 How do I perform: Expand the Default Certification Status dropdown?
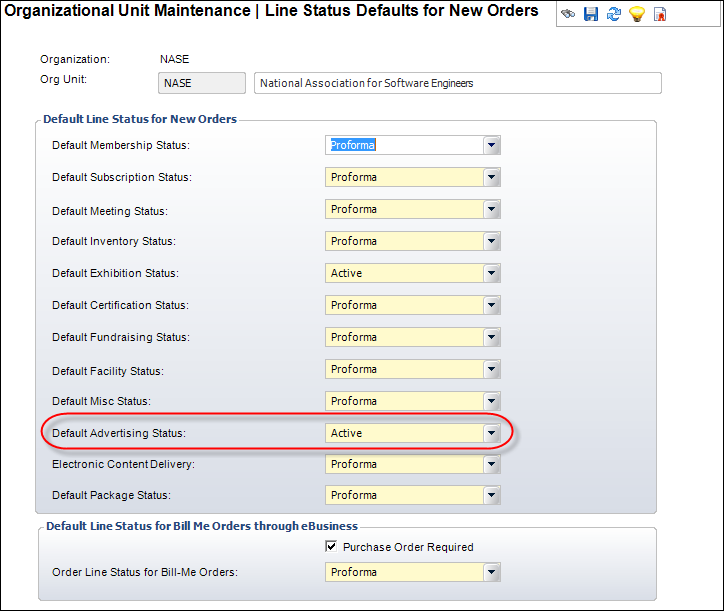coord(492,305)
